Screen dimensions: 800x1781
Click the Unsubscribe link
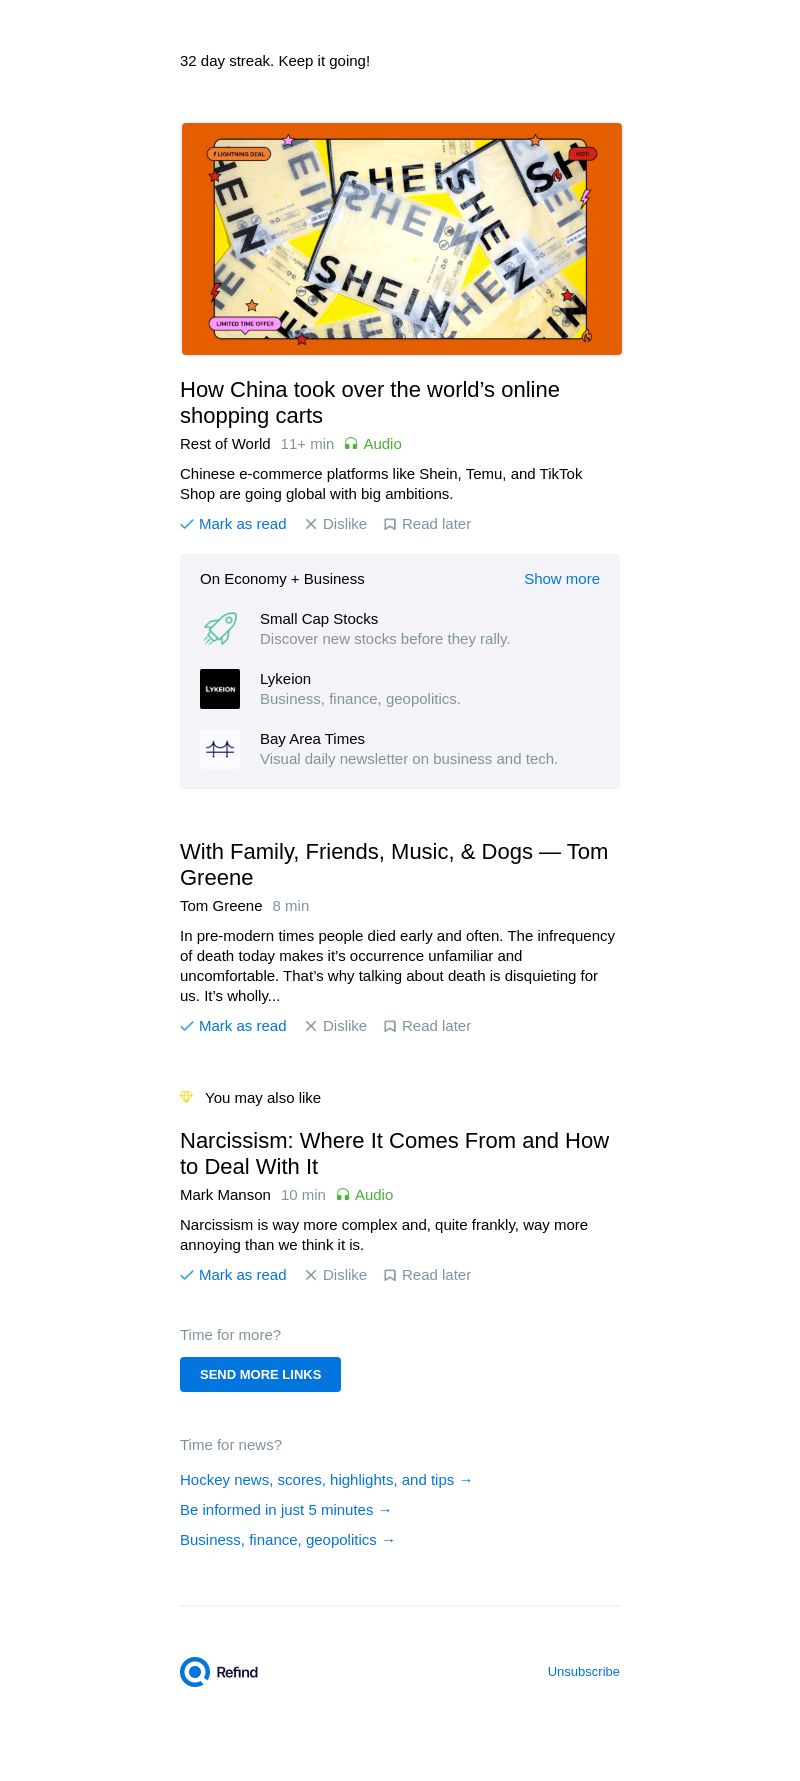click(583, 1672)
